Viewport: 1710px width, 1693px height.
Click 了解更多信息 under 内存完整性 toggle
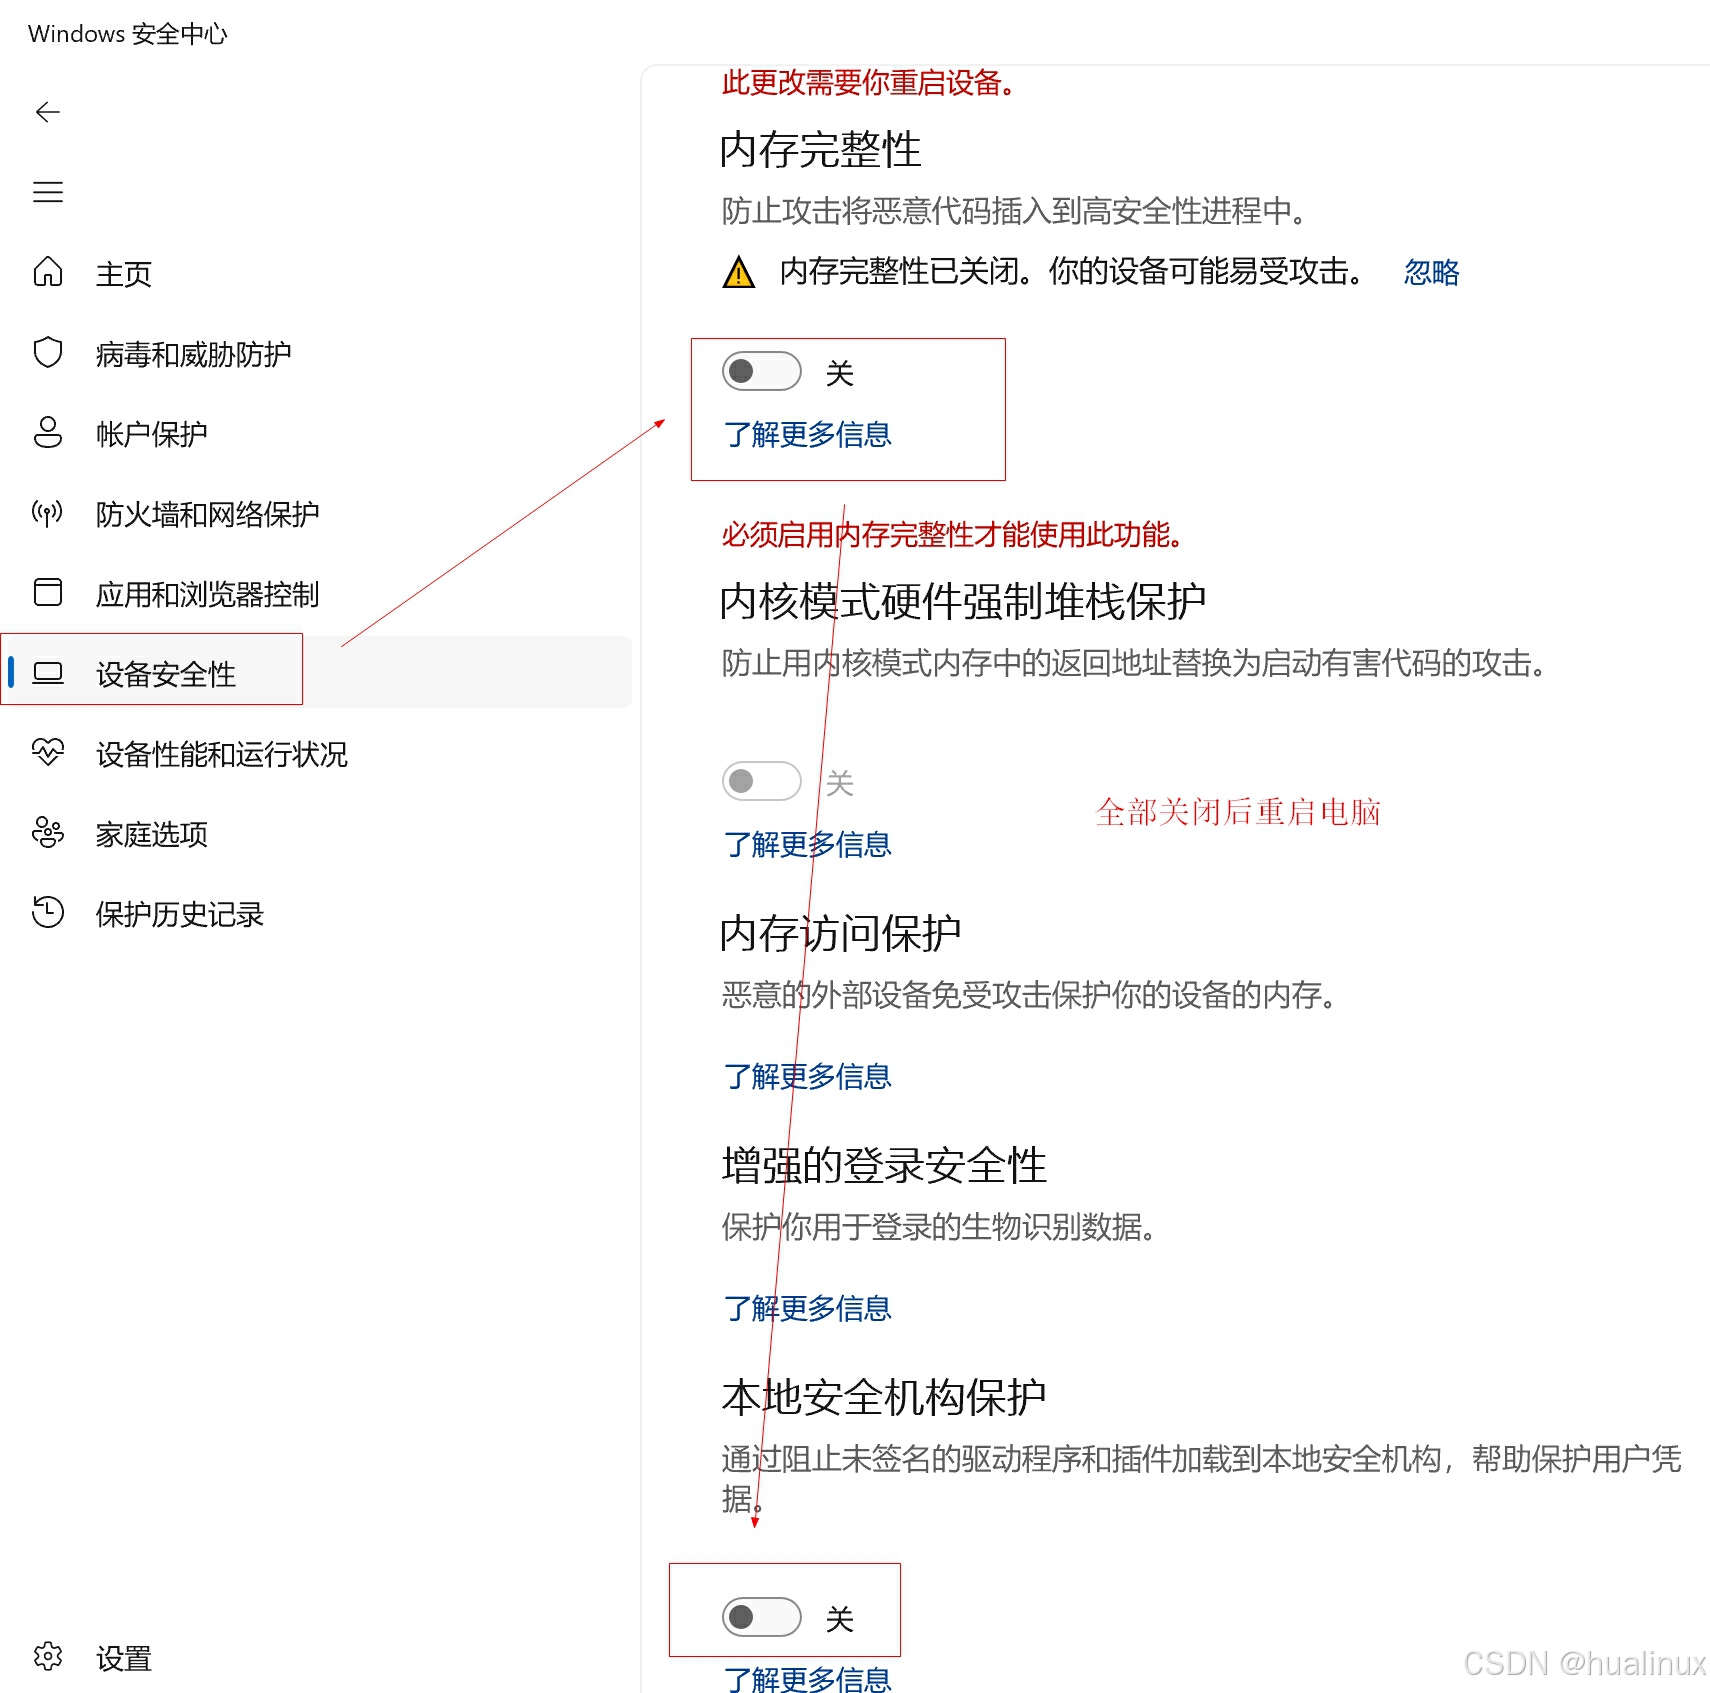pos(807,435)
